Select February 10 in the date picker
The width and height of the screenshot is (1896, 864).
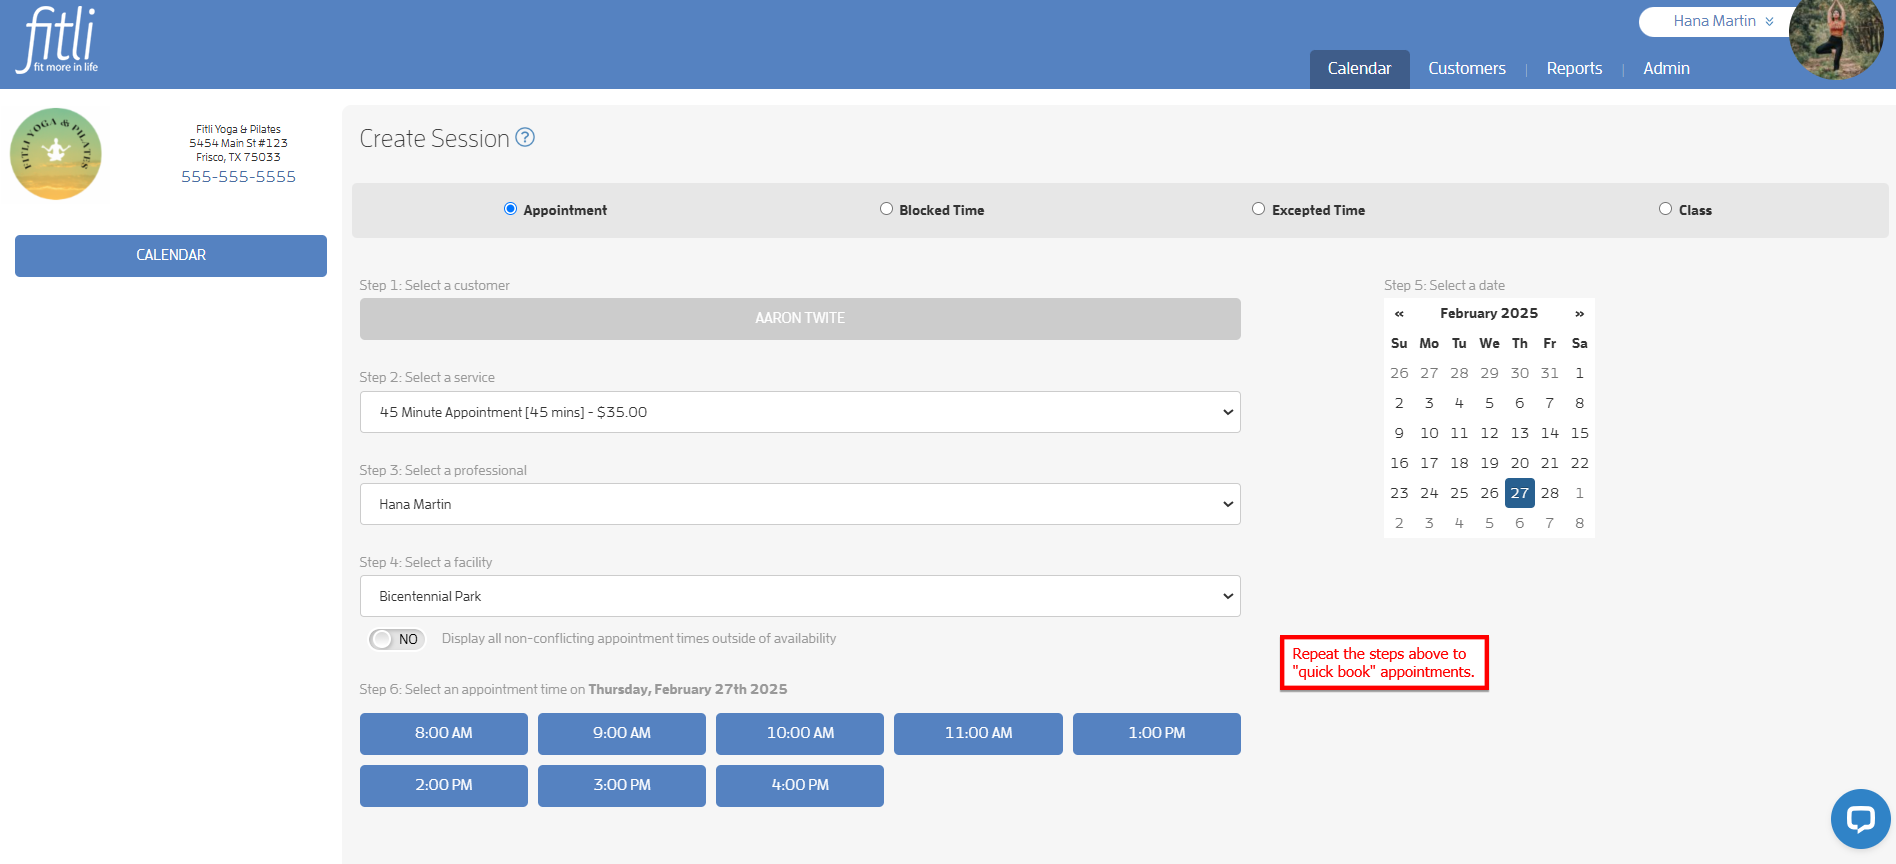[1429, 433]
